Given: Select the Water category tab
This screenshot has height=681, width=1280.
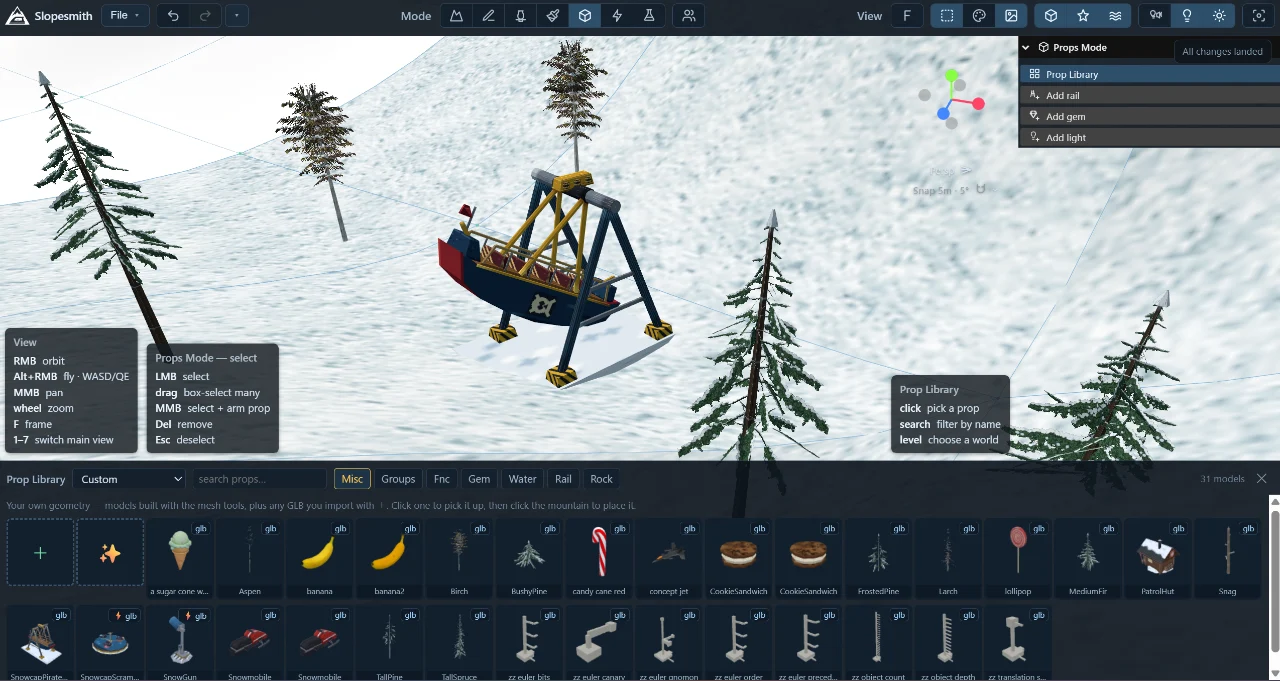Looking at the screenshot, I should click(x=522, y=479).
